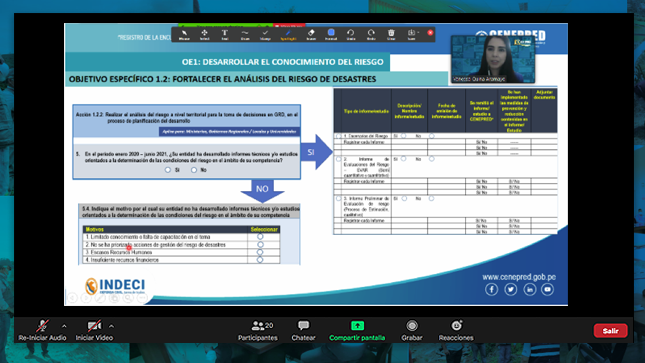This screenshot has width=645, height=363.
Task: Open the slideshow see-all-slides icon
Action: (x=114, y=298)
